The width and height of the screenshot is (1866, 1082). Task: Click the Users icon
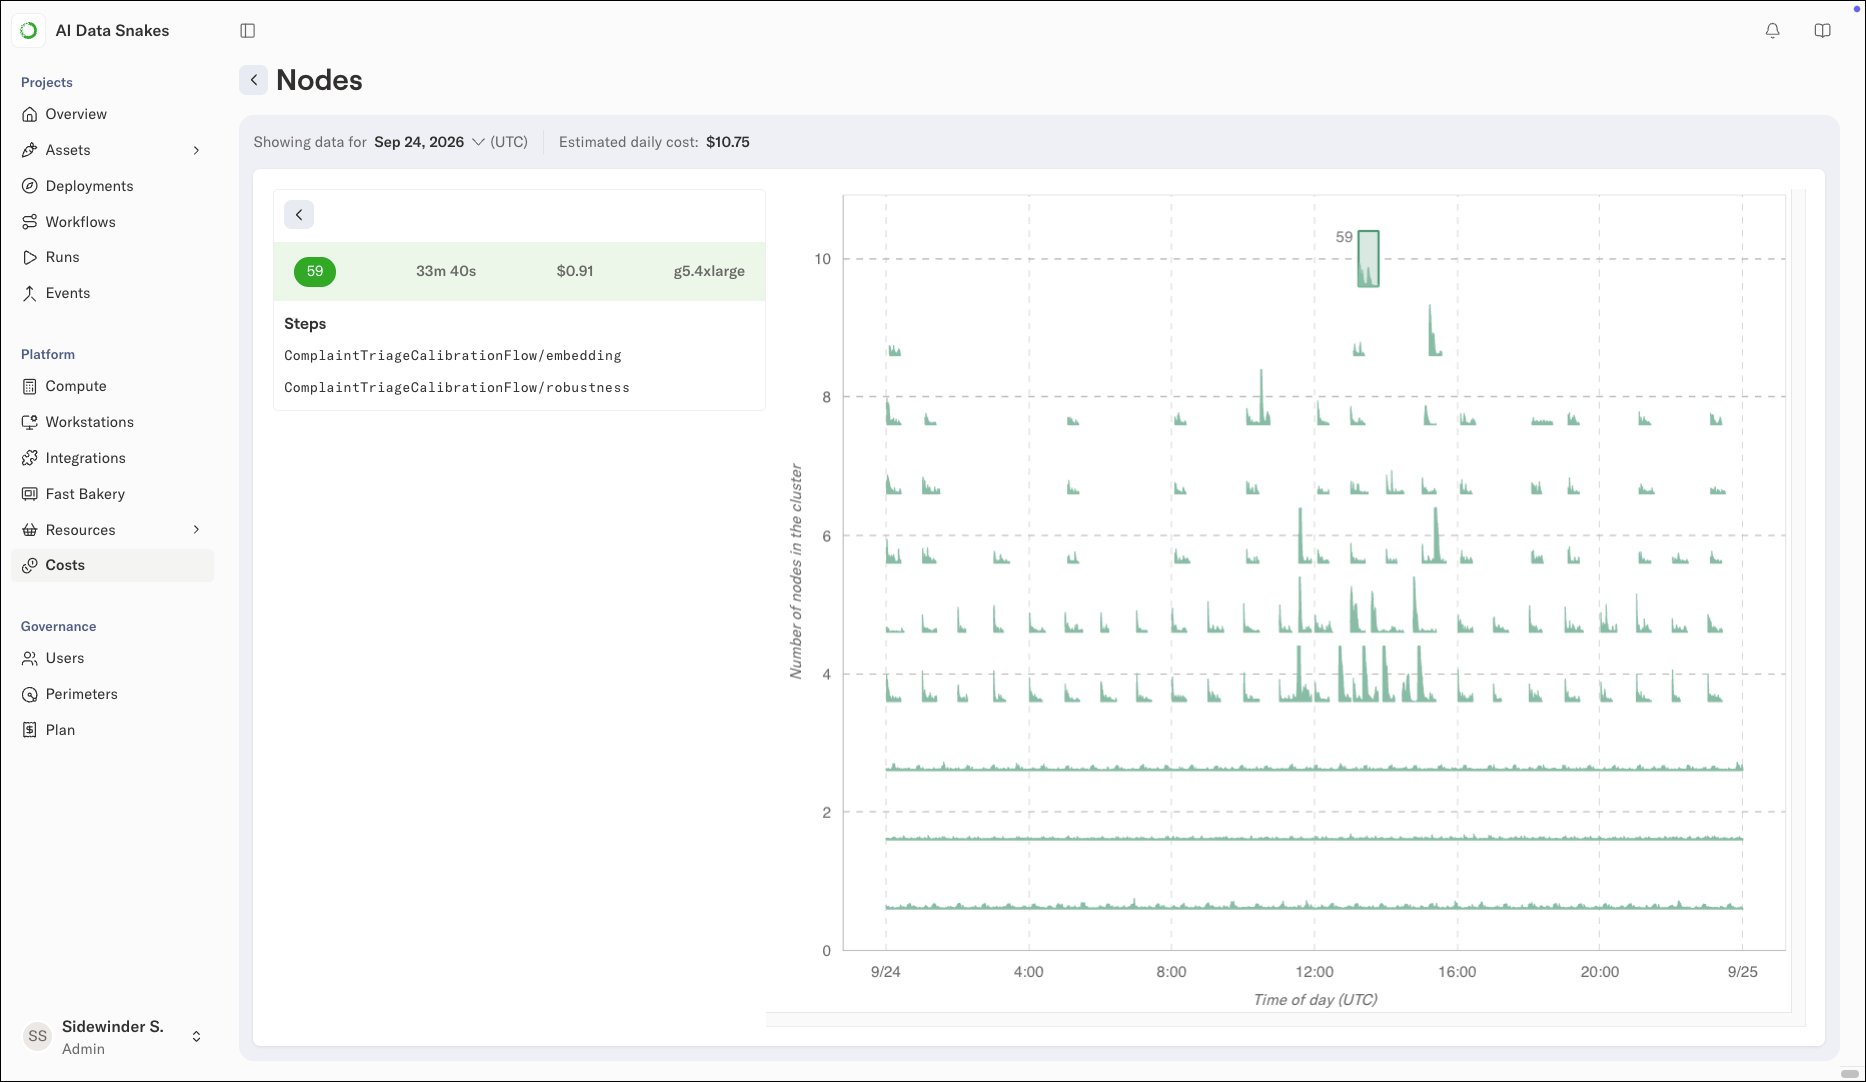[30, 658]
